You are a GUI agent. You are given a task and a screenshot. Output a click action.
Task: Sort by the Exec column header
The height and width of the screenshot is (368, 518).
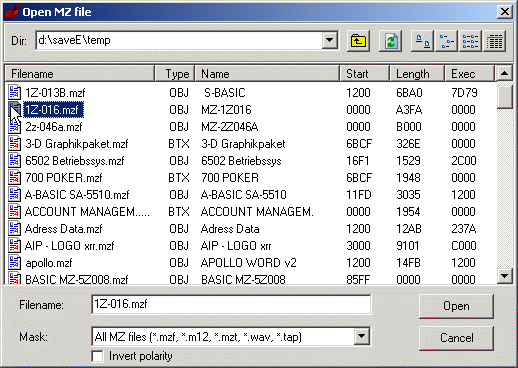(x=469, y=74)
